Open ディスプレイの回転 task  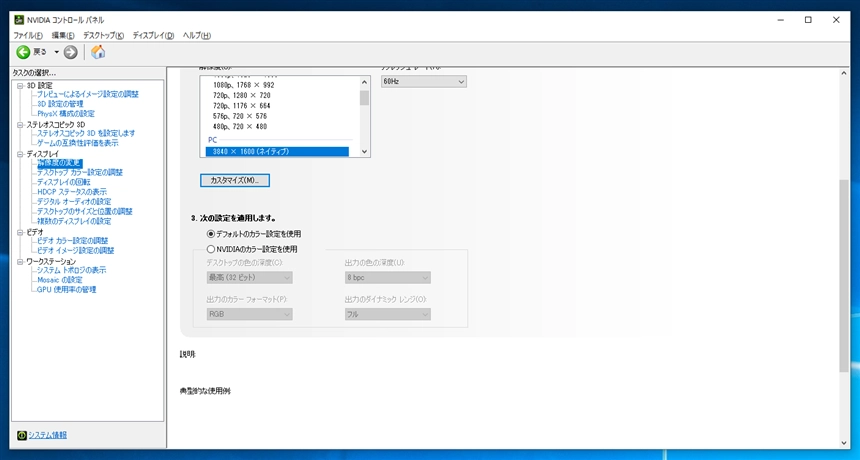[64, 182]
